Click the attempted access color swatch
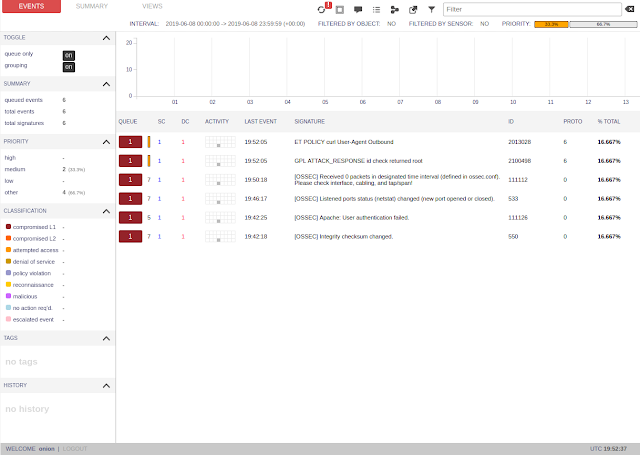This screenshot has width=640, height=455. tap(9, 250)
